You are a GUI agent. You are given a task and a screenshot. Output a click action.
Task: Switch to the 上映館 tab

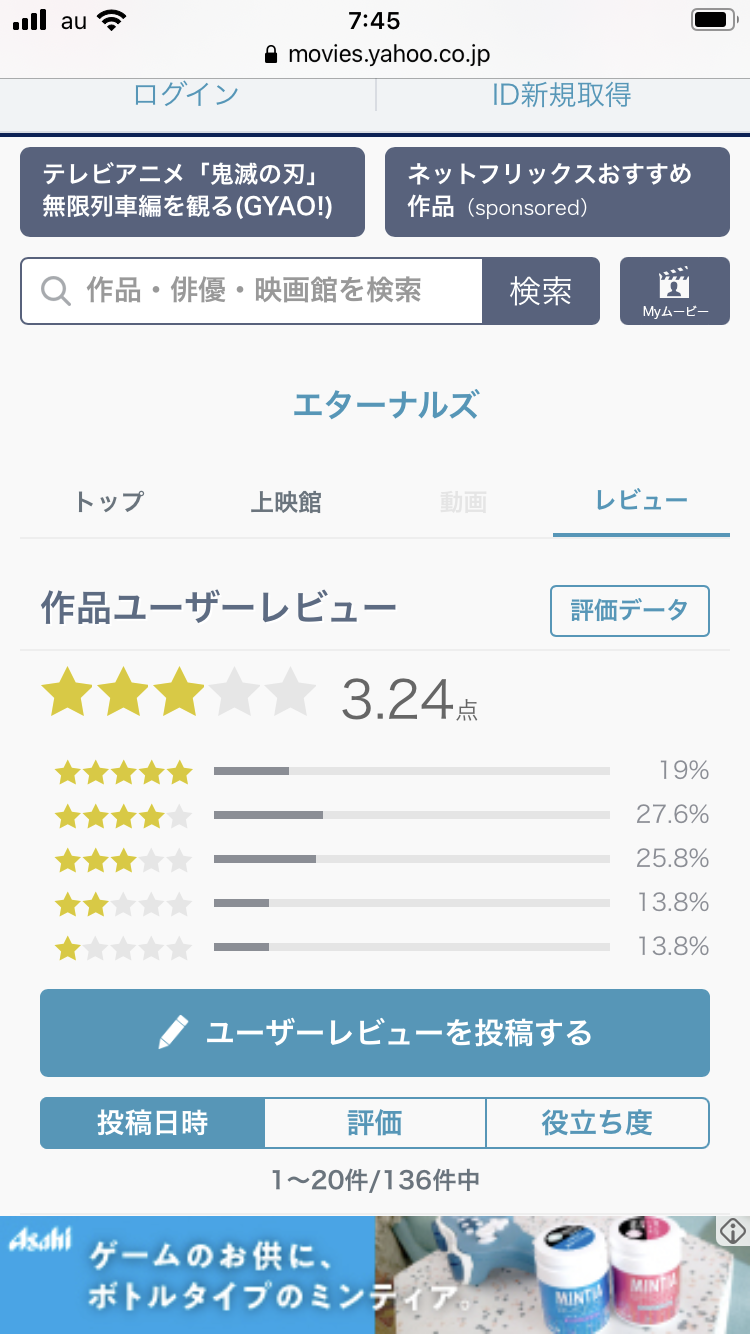pos(286,501)
